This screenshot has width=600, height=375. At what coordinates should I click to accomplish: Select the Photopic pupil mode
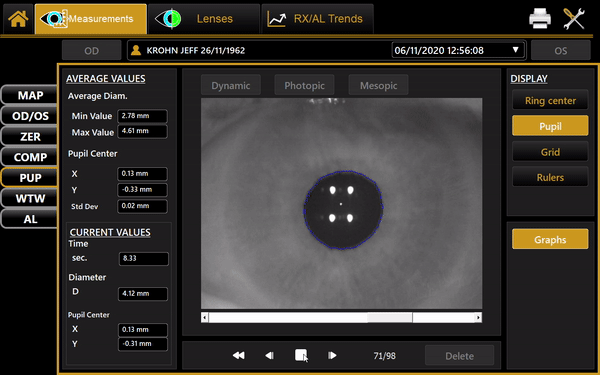click(x=304, y=85)
